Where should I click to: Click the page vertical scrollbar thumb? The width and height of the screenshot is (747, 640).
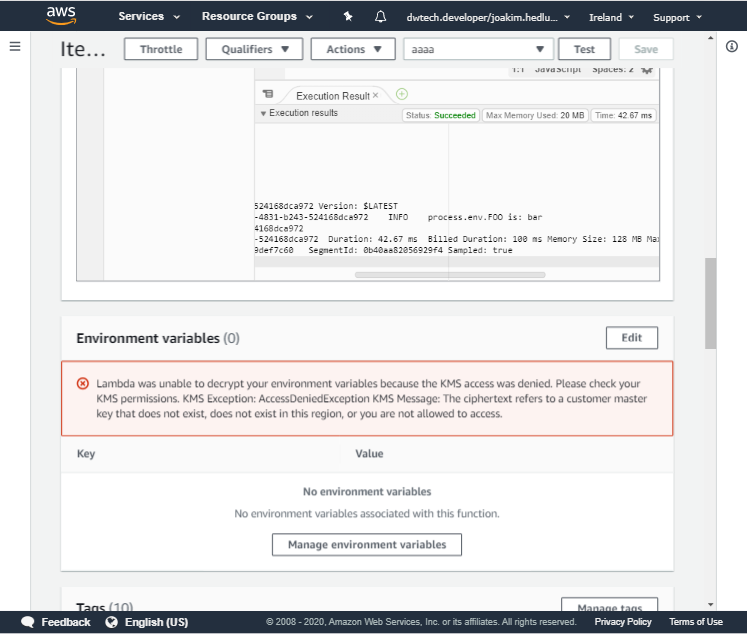pyautogui.click(x=710, y=304)
